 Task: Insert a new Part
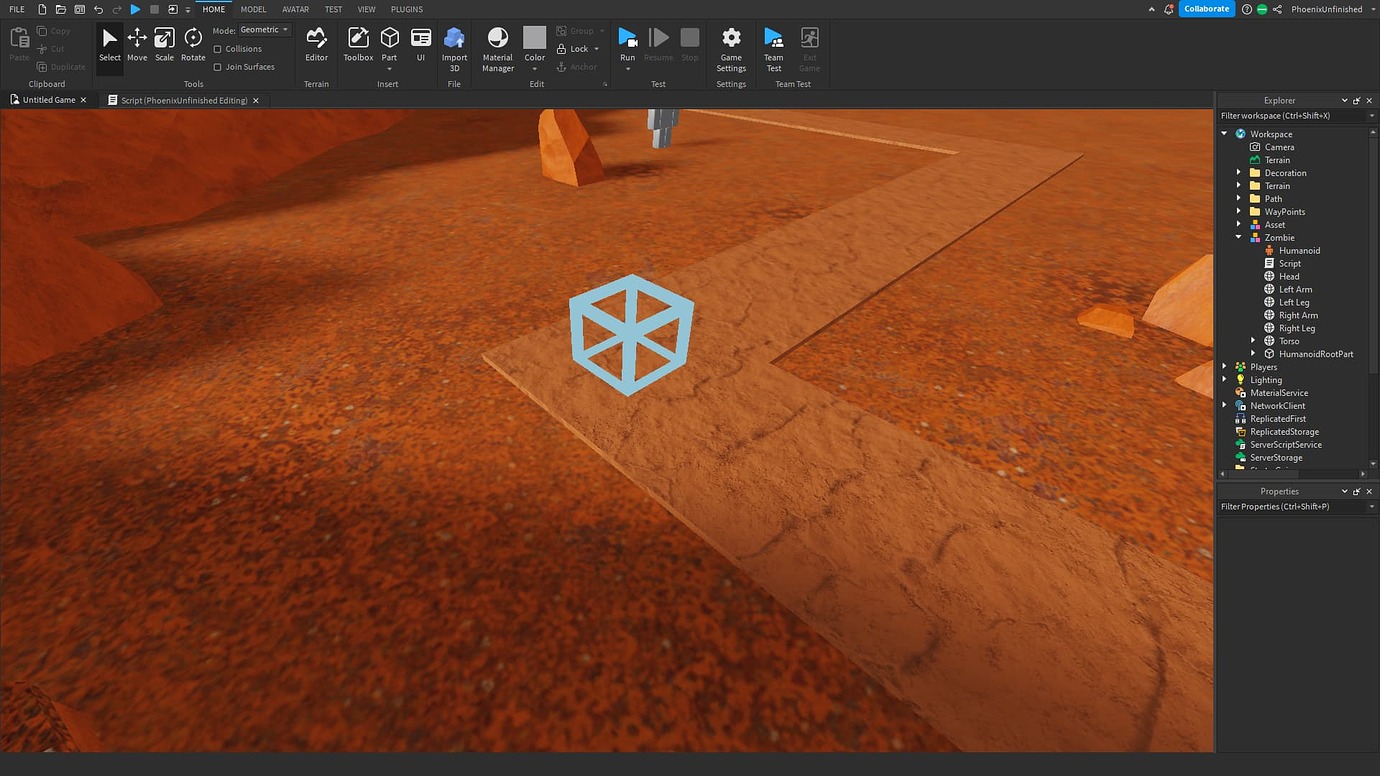pyautogui.click(x=389, y=44)
